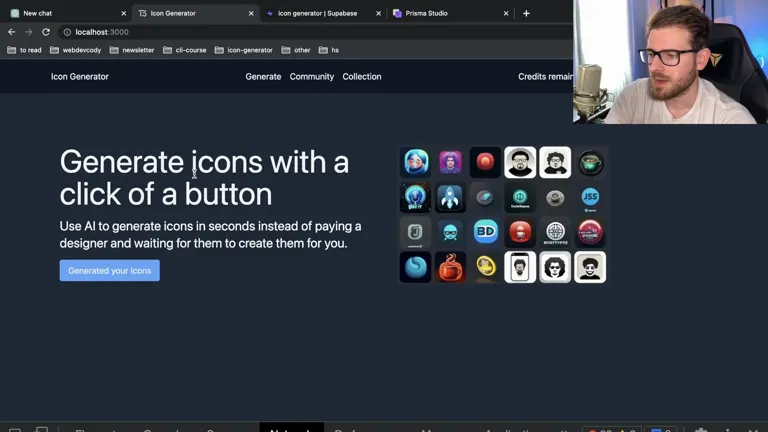Select the gray knob button icon
This screenshot has width=768, height=432.
tap(555, 197)
